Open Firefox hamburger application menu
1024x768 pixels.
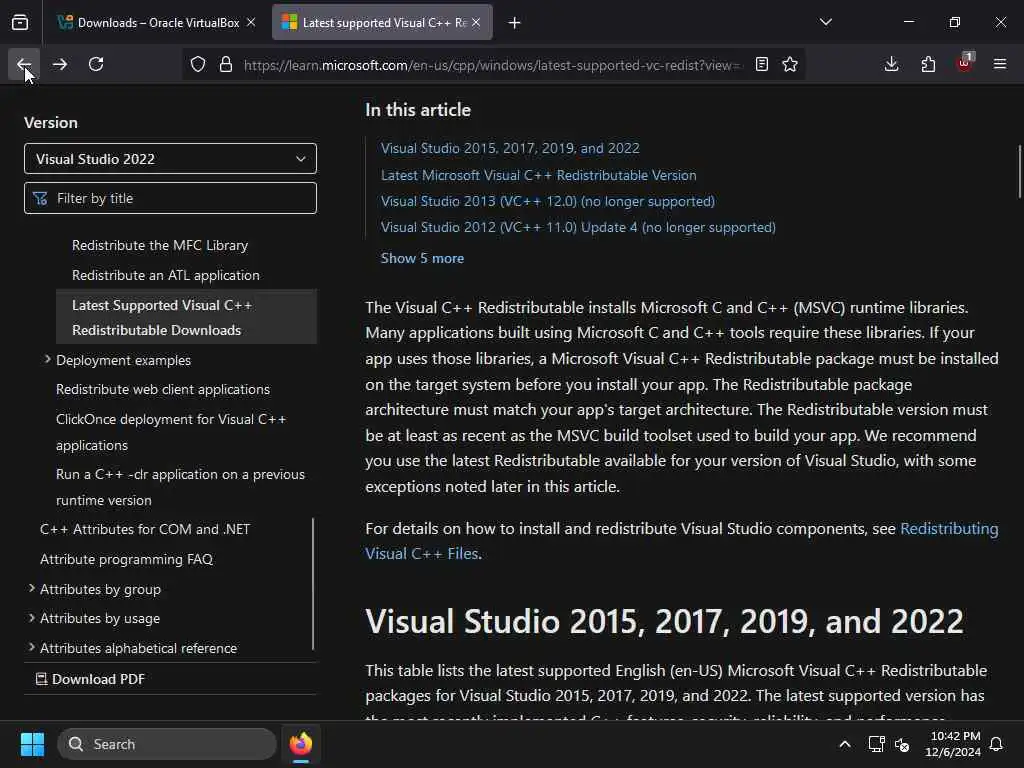(x=1000, y=64)
